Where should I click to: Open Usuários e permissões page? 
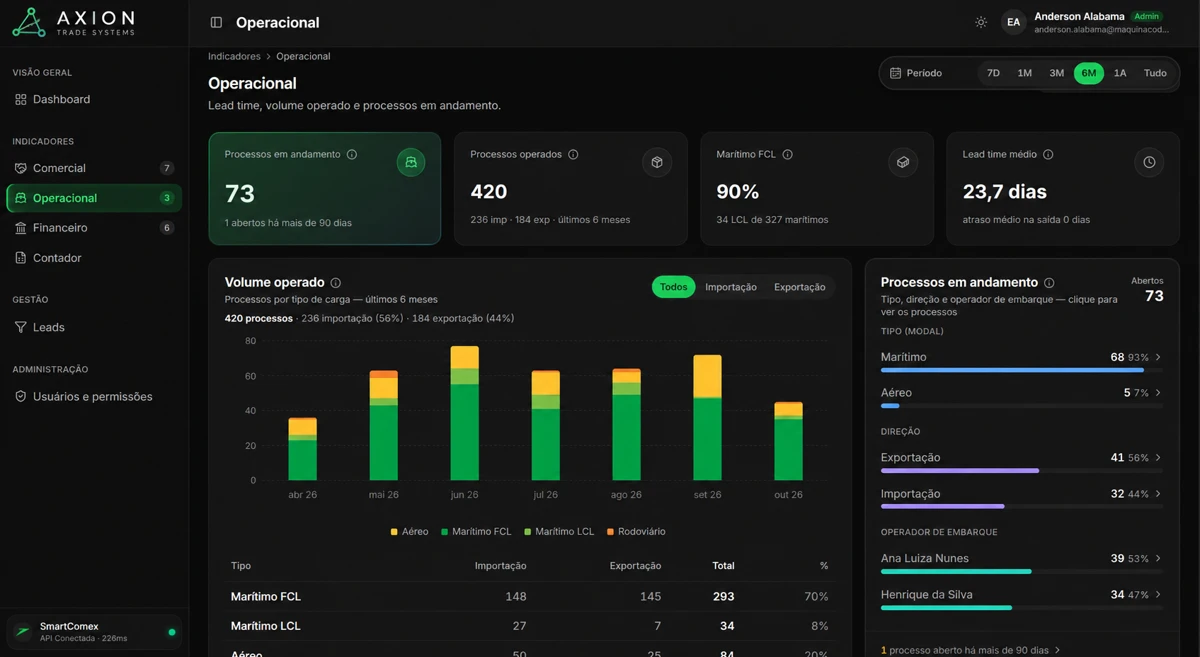[x=94, y=396]
